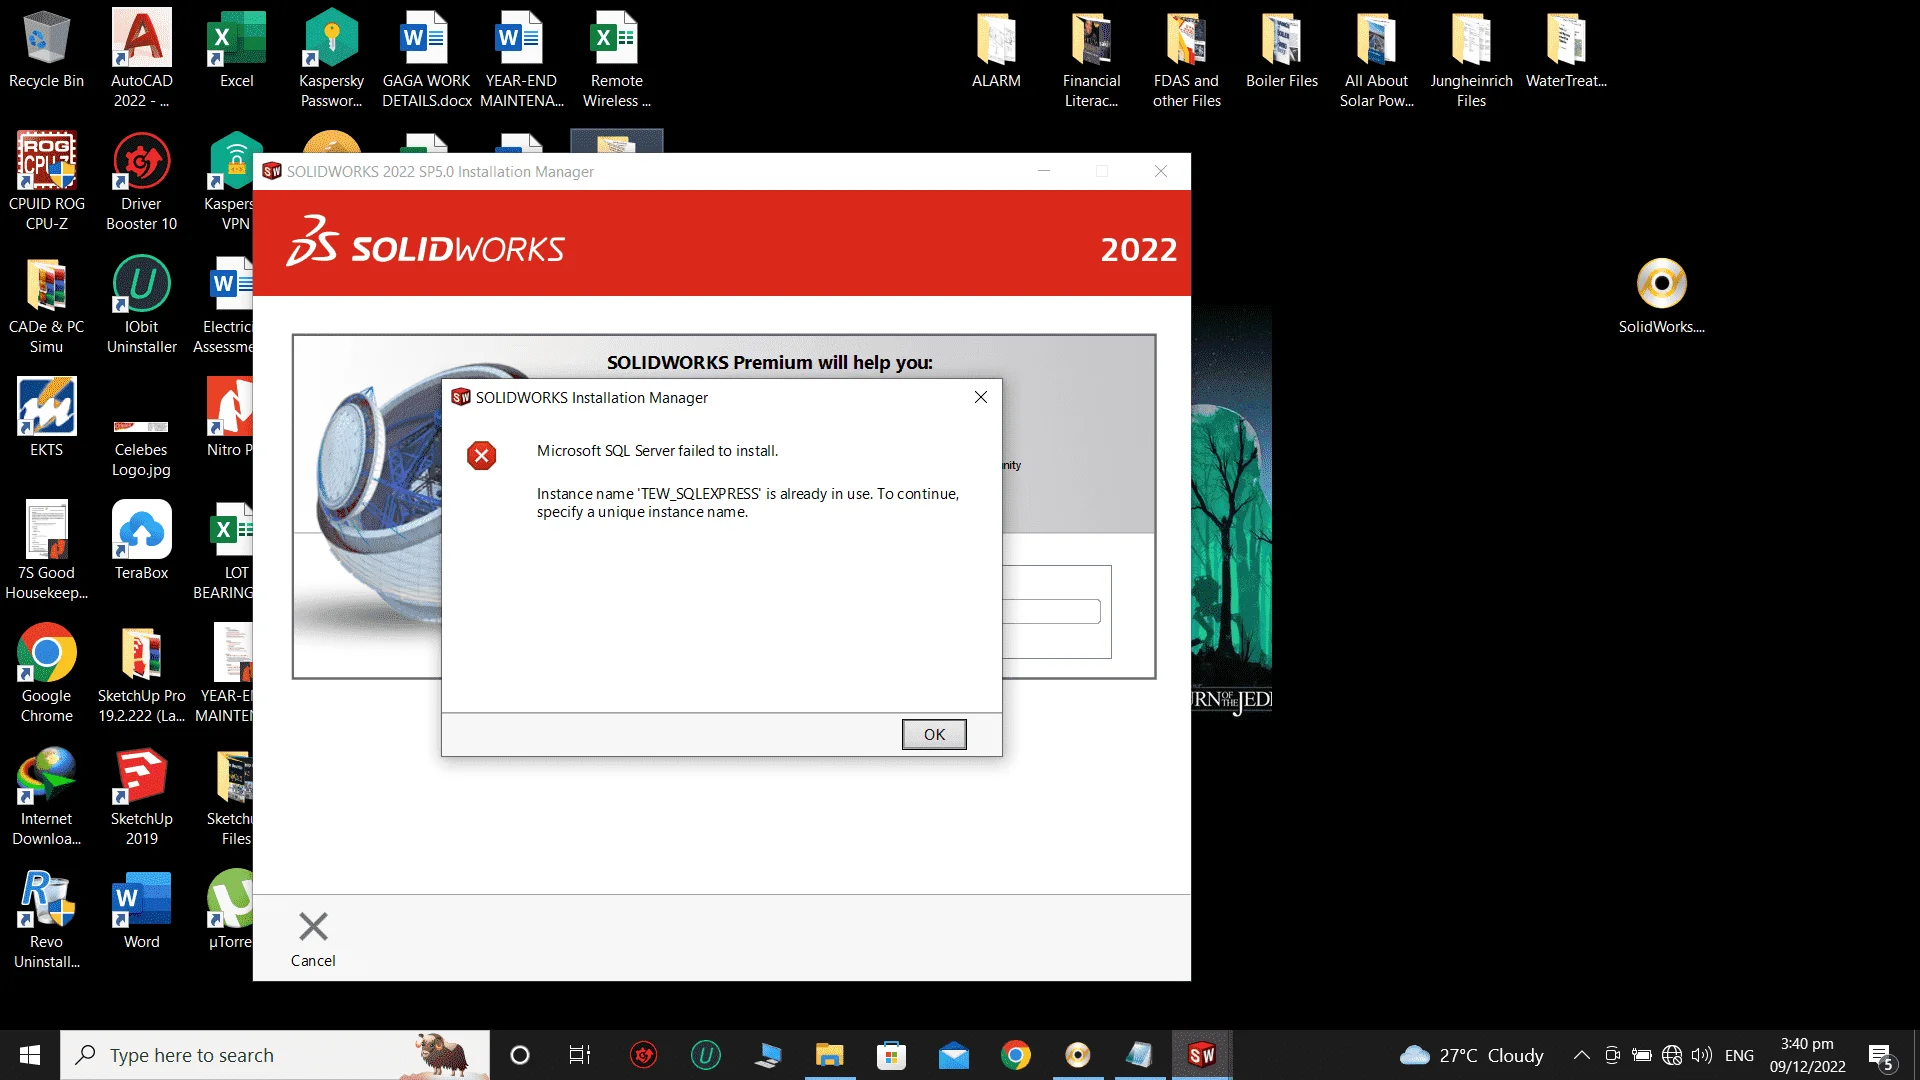1920x1080 pixels.
Task: Launch Driver Booster 10
Action: click(x=141, y=182)
